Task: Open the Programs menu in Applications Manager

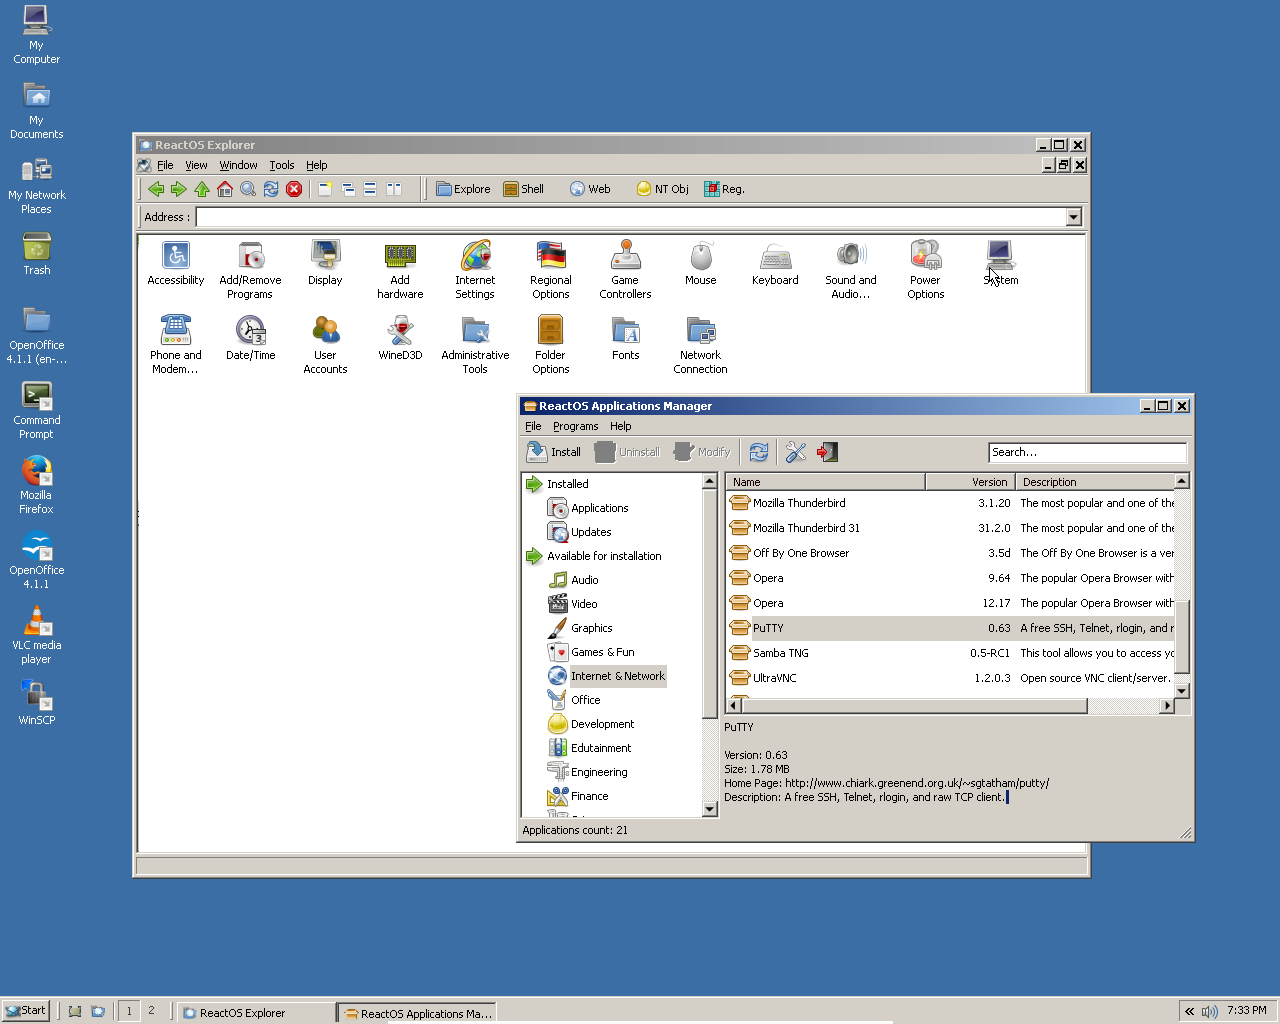Action: coord(576,426)
